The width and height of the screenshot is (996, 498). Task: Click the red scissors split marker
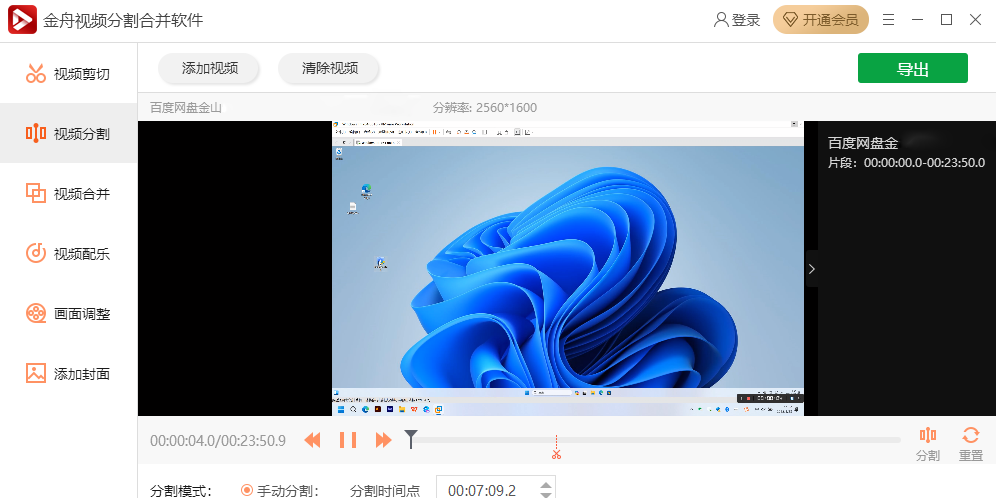556,448
